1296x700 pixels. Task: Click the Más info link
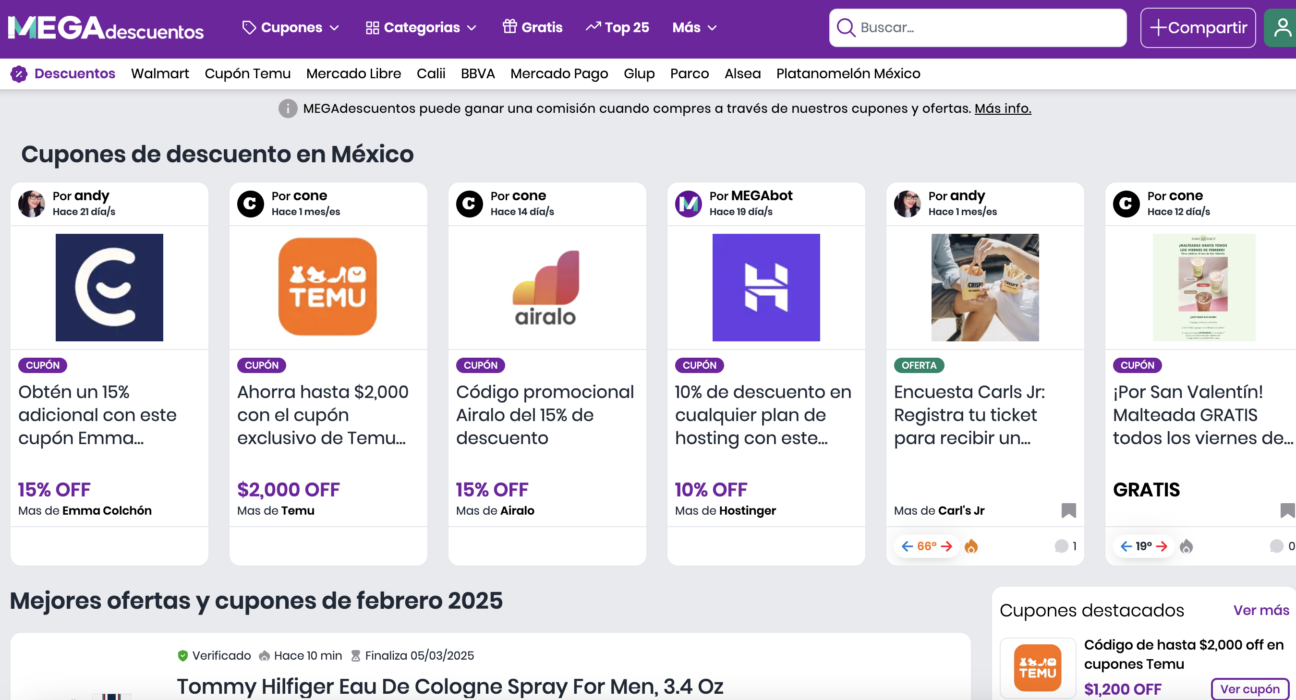pos(1003,108)
